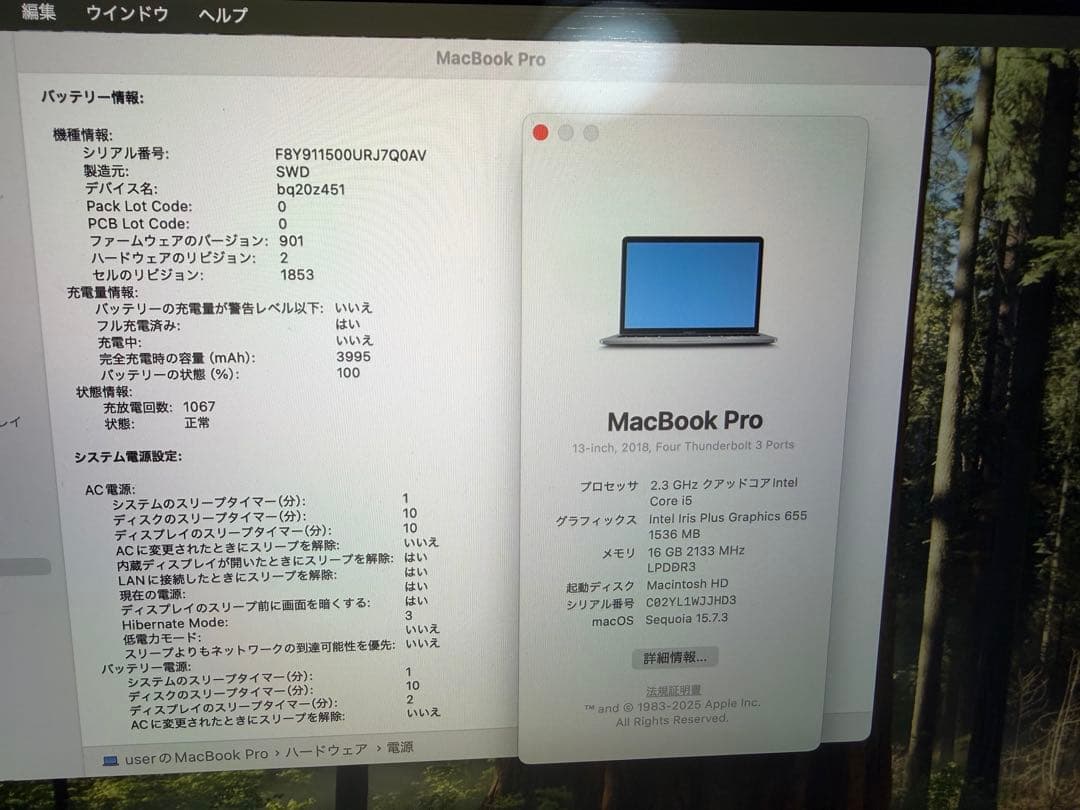Click the yellow minimize button on the window
This screenshot has width=1080, height=810.
tap(565, 132)
